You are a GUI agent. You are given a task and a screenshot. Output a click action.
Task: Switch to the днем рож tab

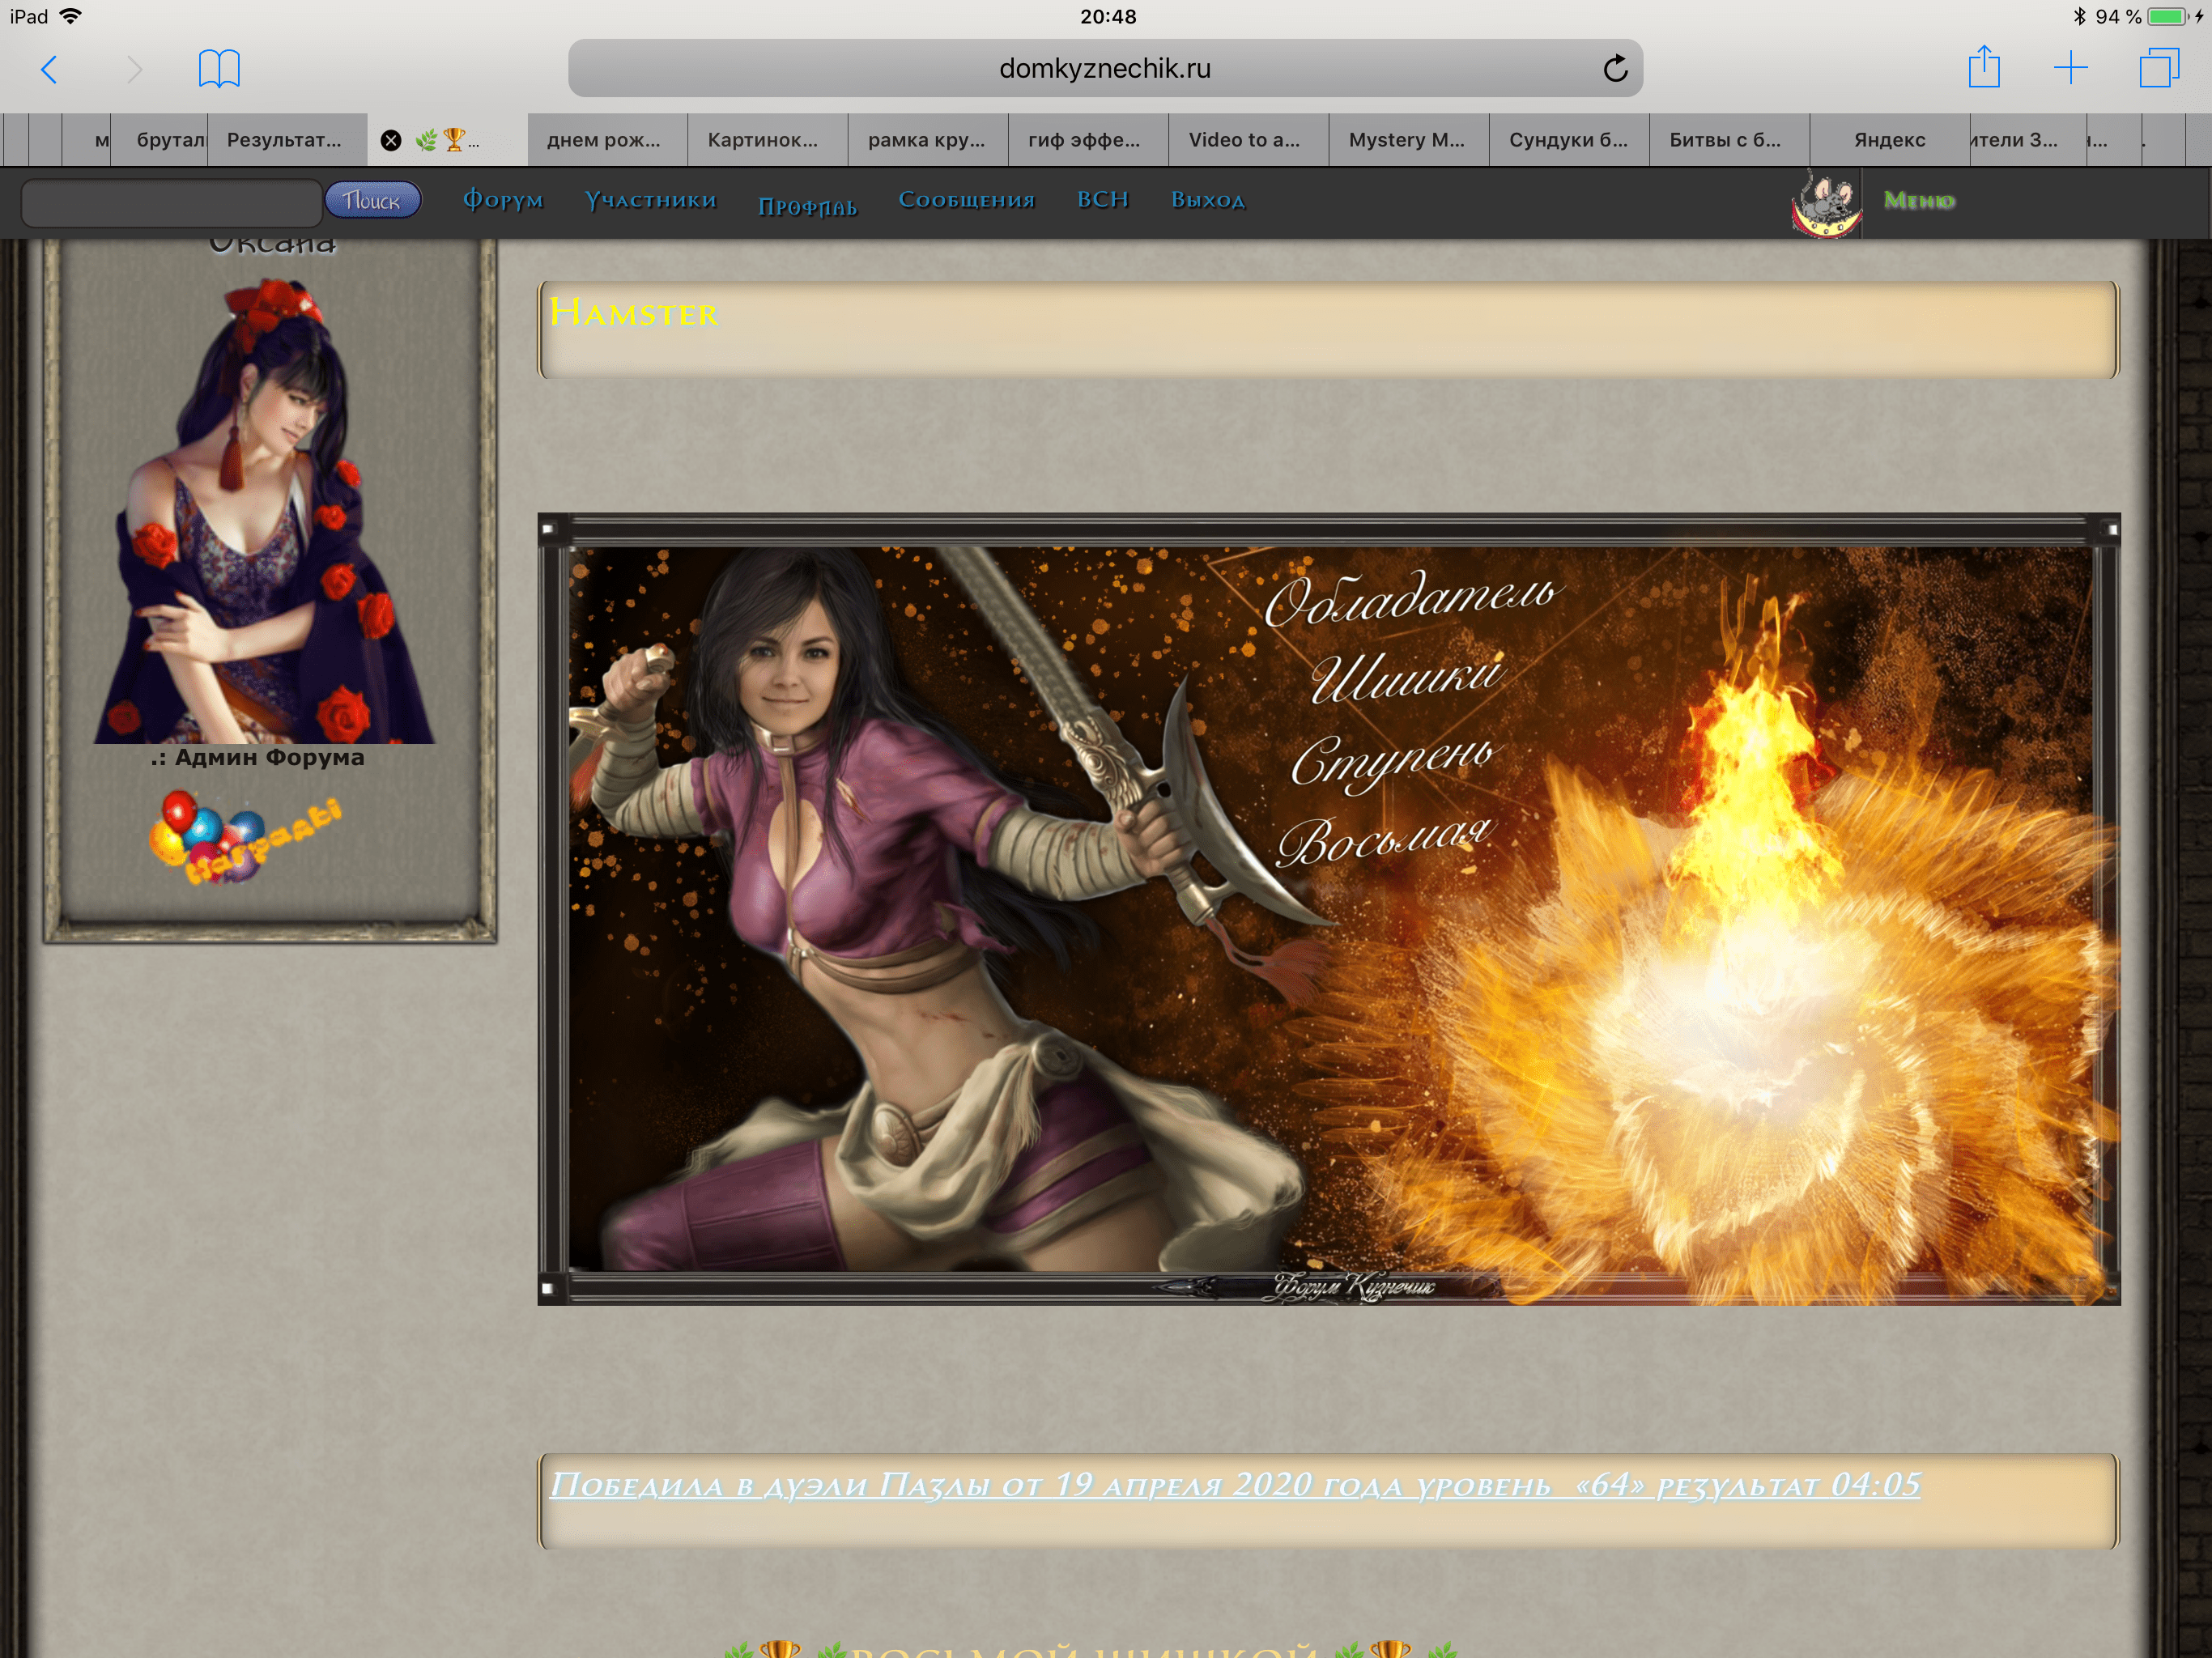coord(607,140)
